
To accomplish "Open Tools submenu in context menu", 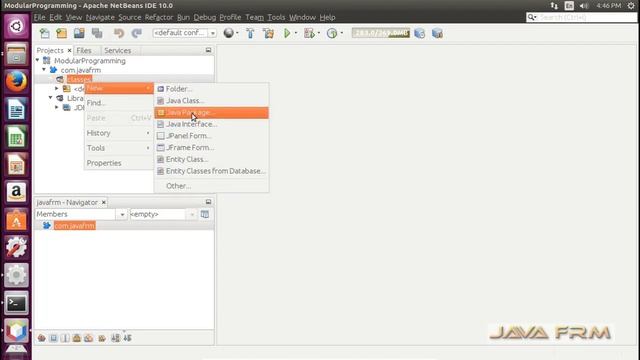I will pyautogui.click(x=119, y=148).
